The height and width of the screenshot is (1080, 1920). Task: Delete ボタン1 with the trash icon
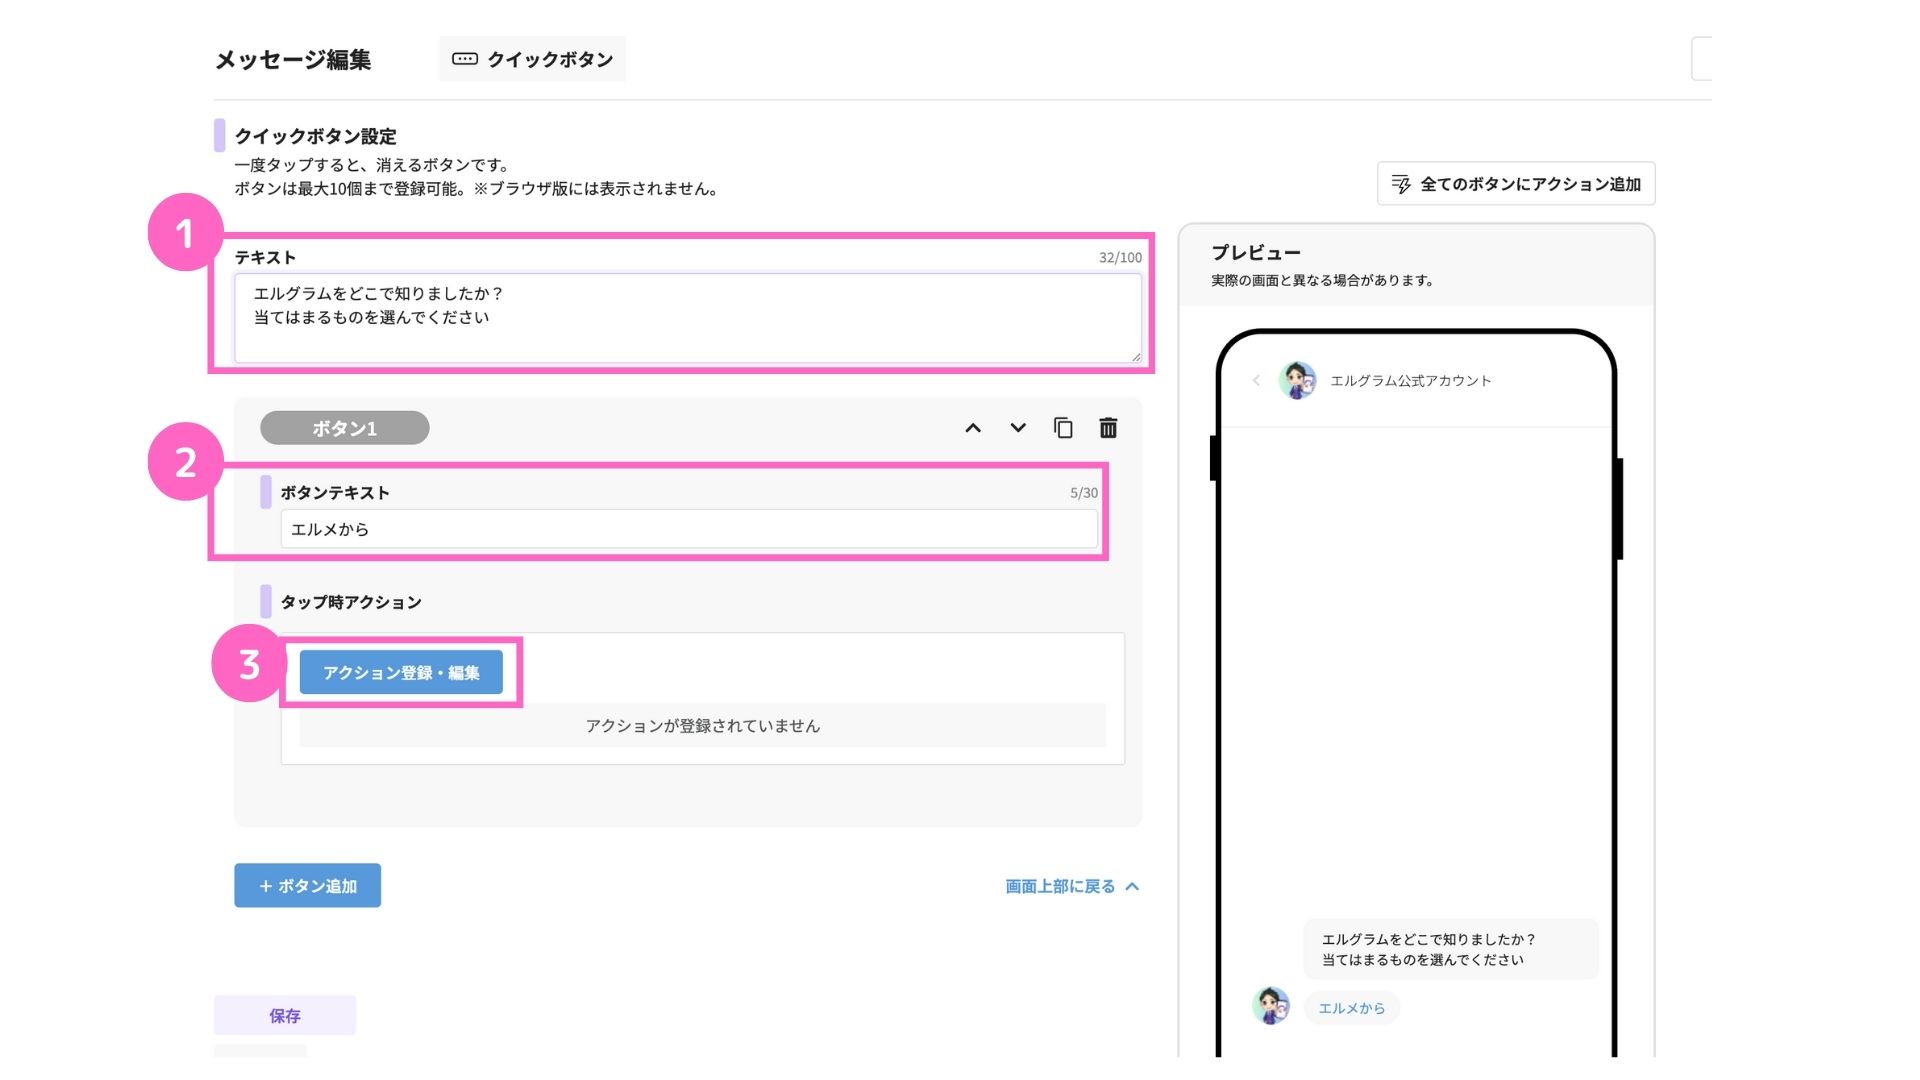click(1108, 428)
